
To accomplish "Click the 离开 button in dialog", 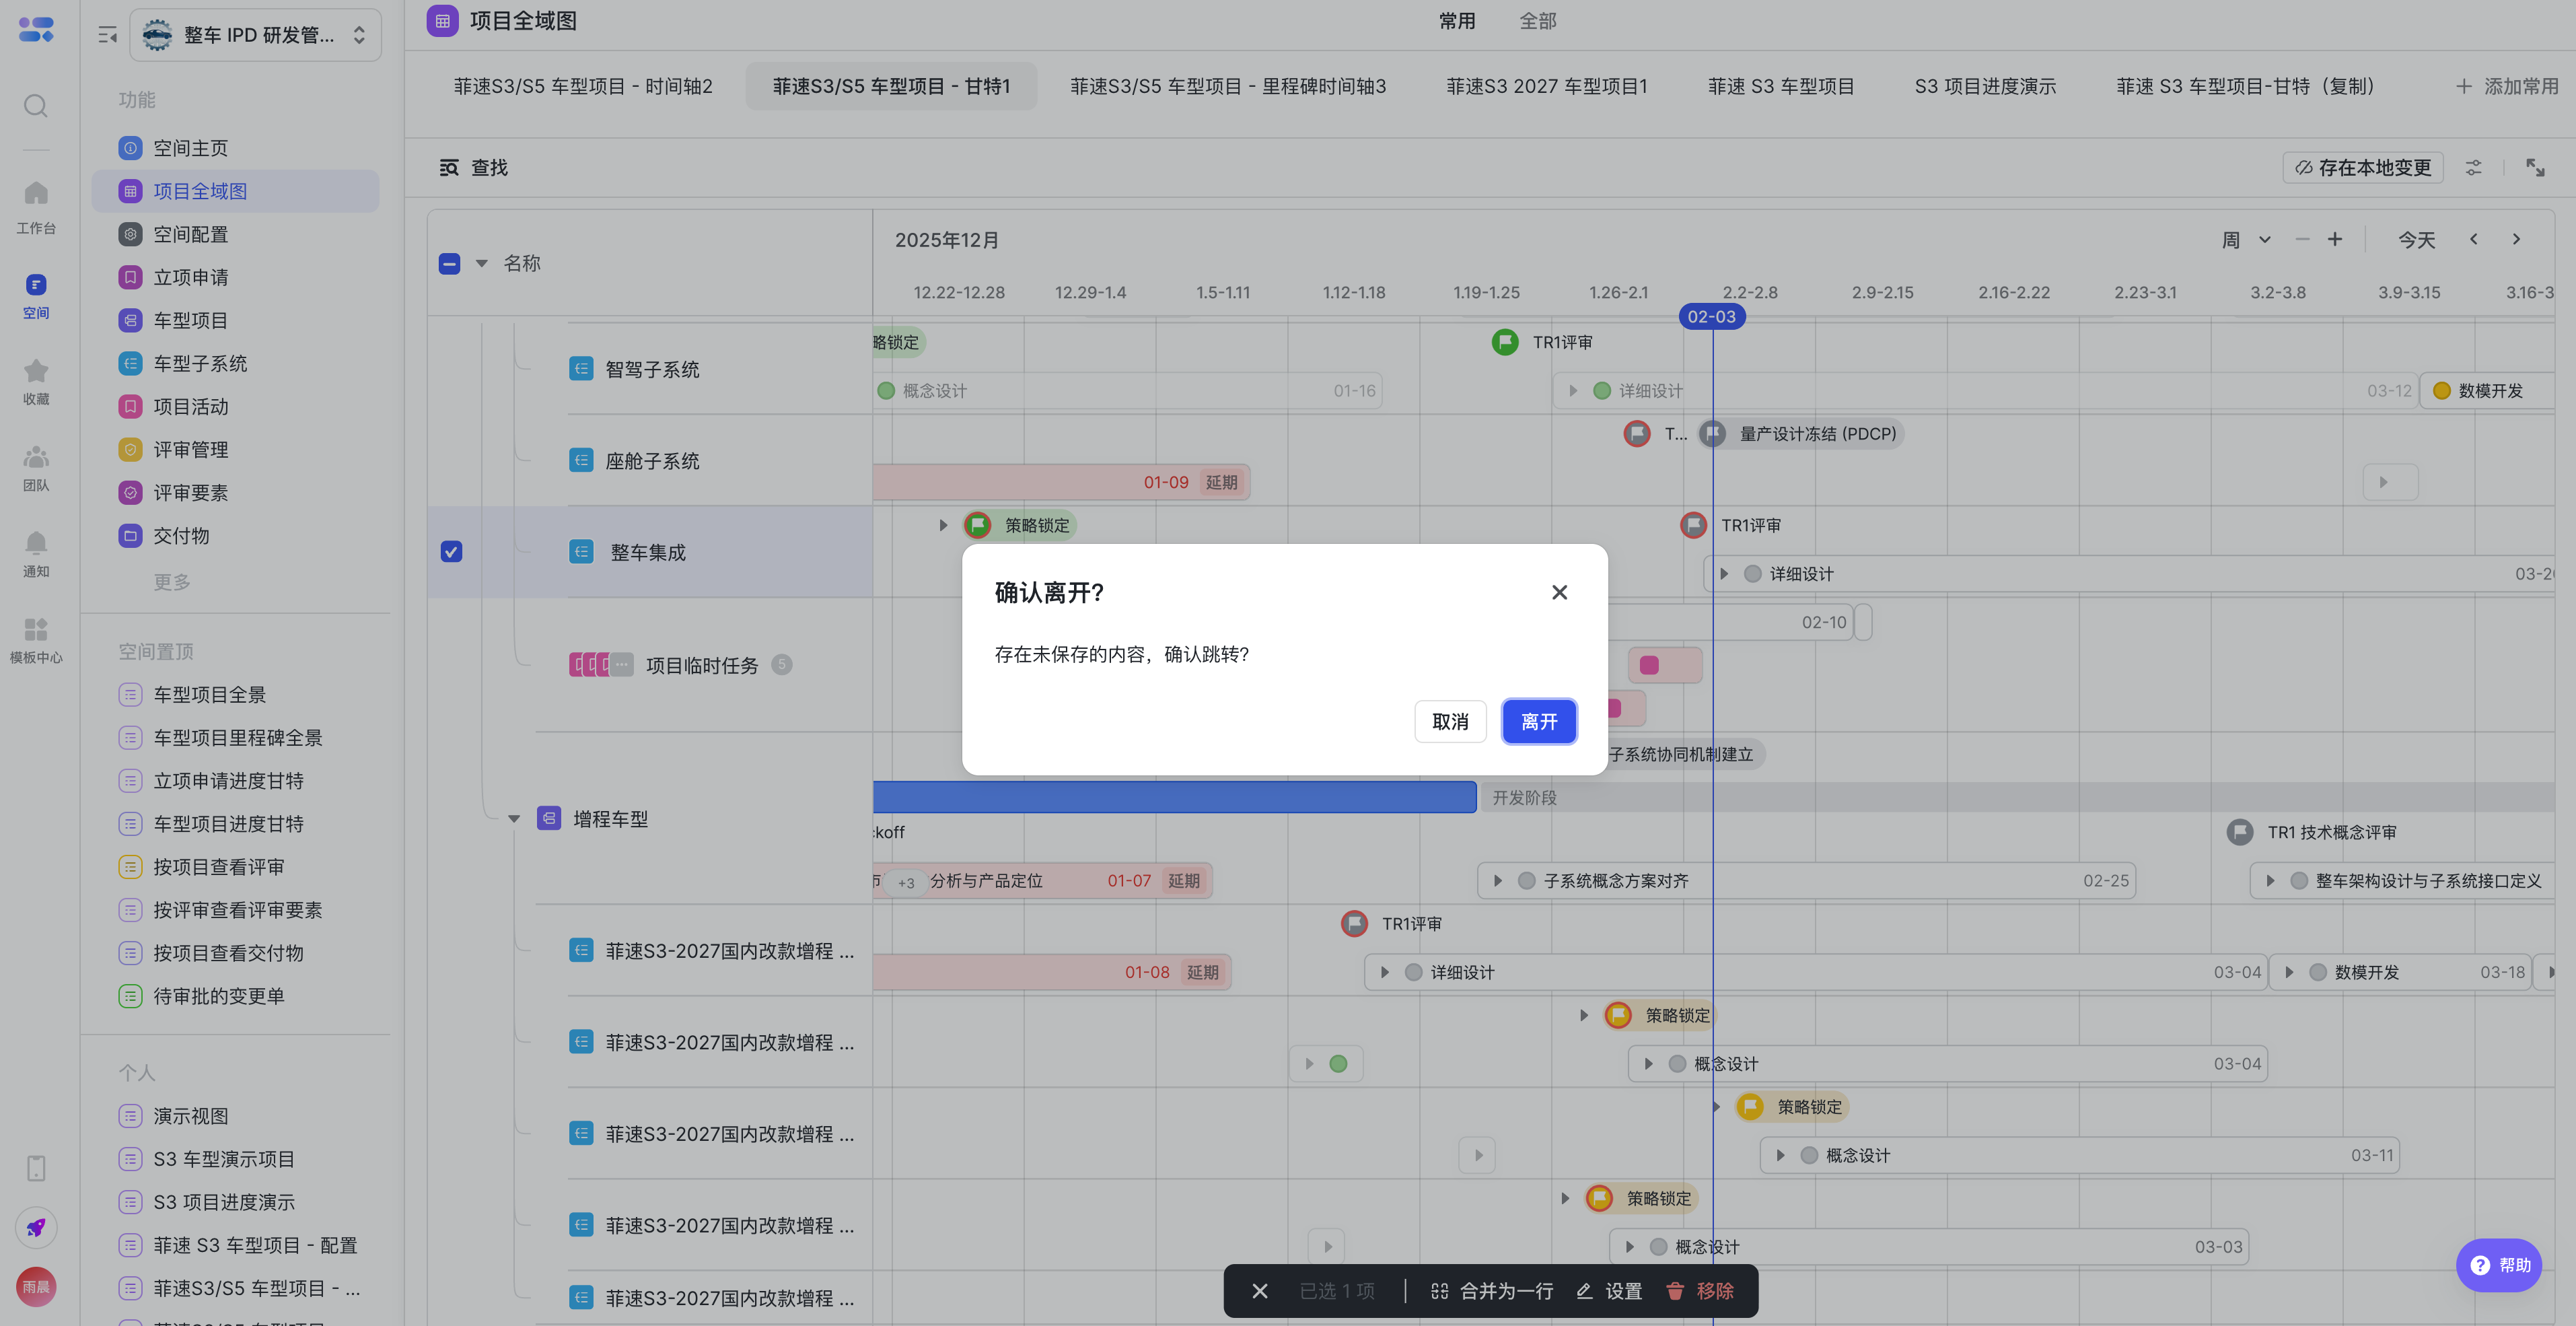I will pos(1539,721).
